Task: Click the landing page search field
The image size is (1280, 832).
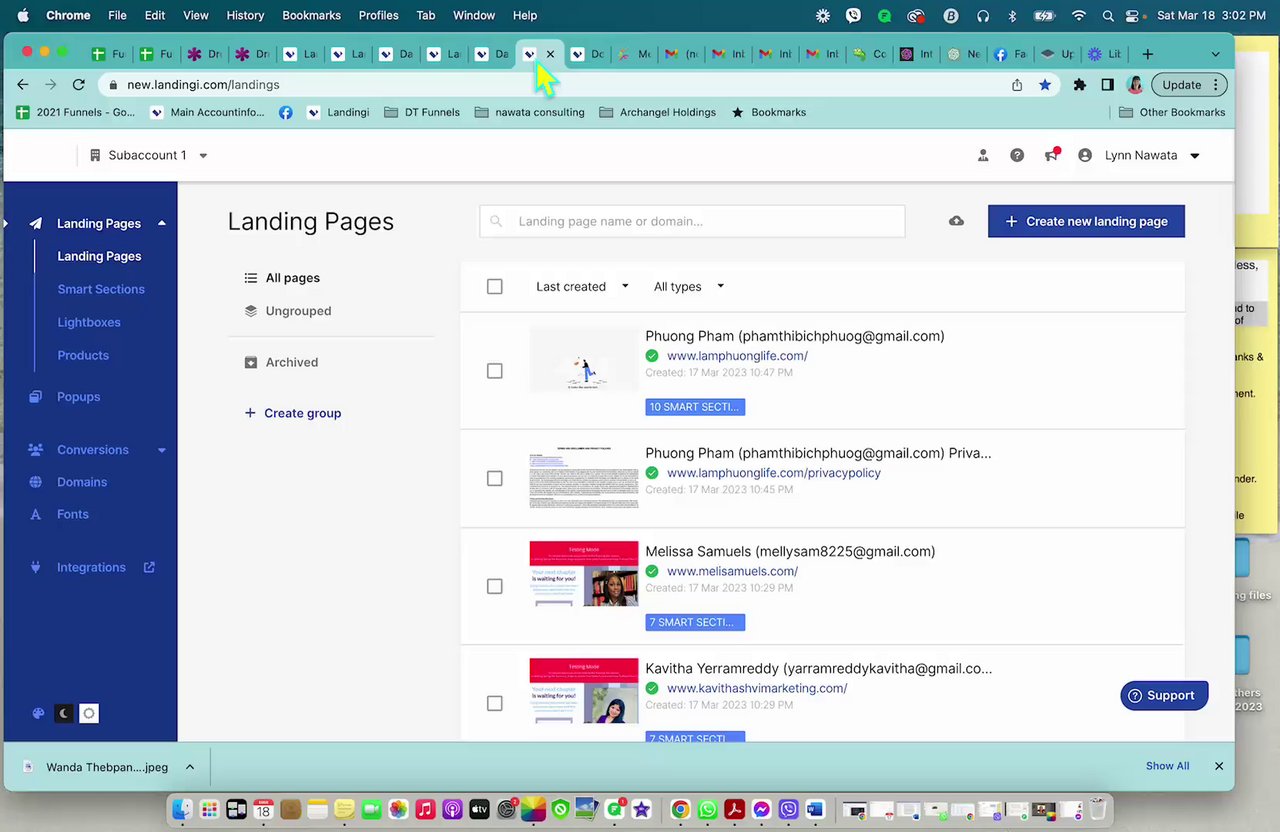Action: (x=692, y=221)
